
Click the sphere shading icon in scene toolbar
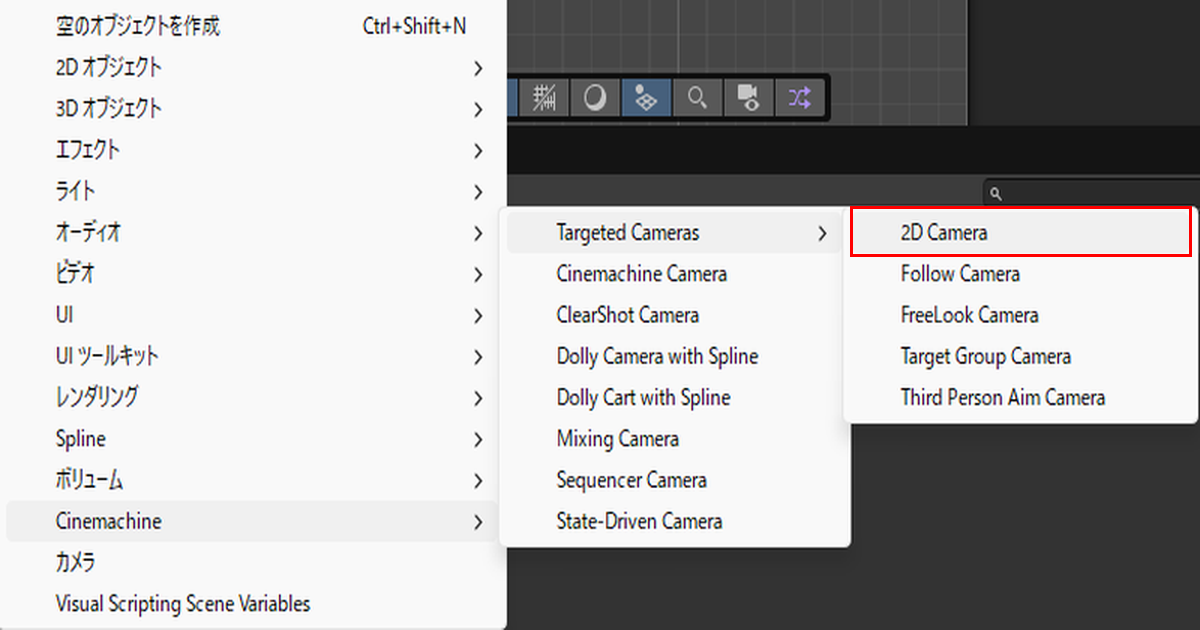(595, 98)
